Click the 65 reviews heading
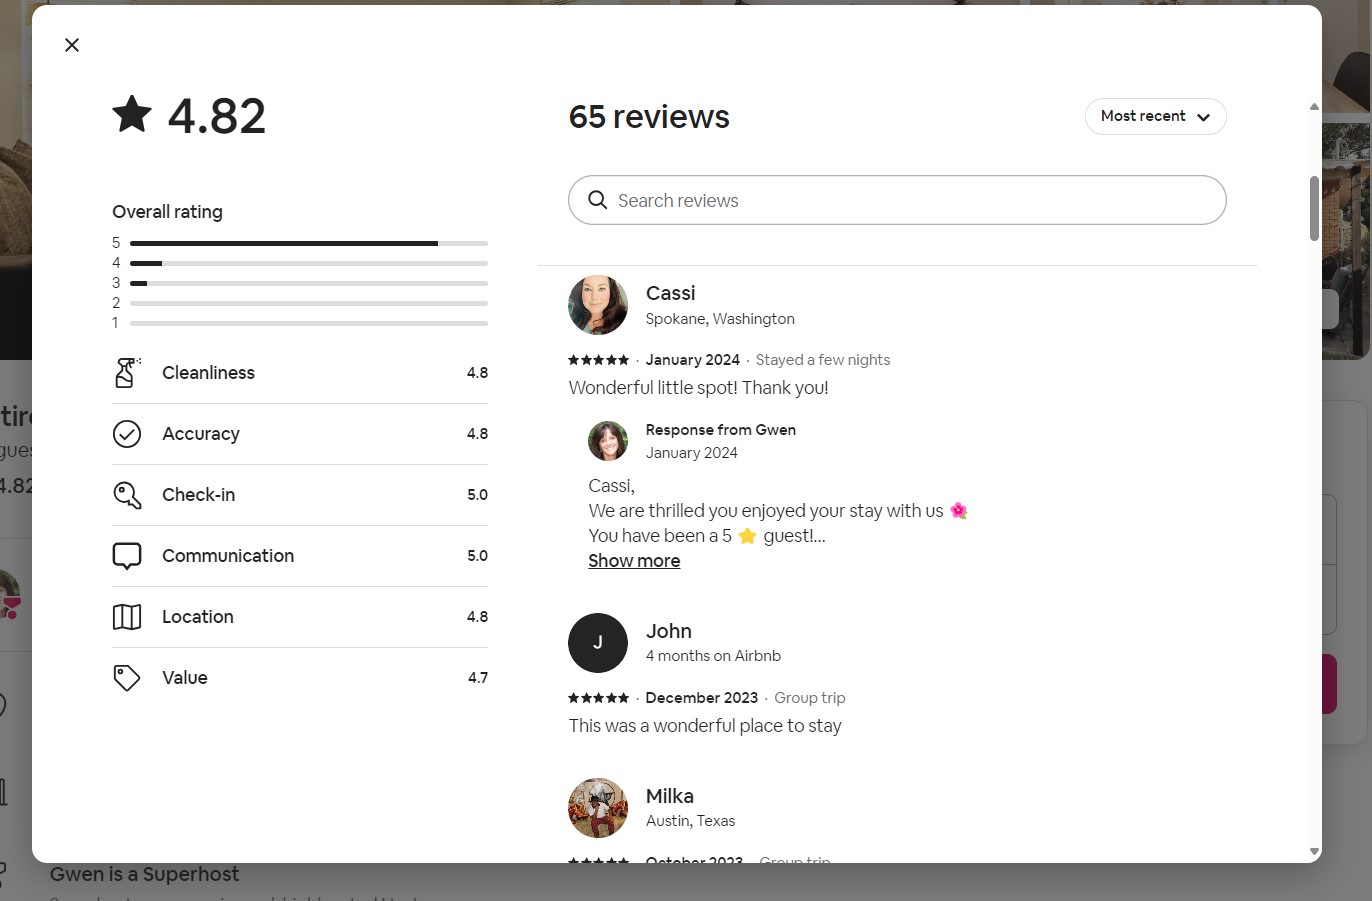1372x901 pixels. coord(649,117)
